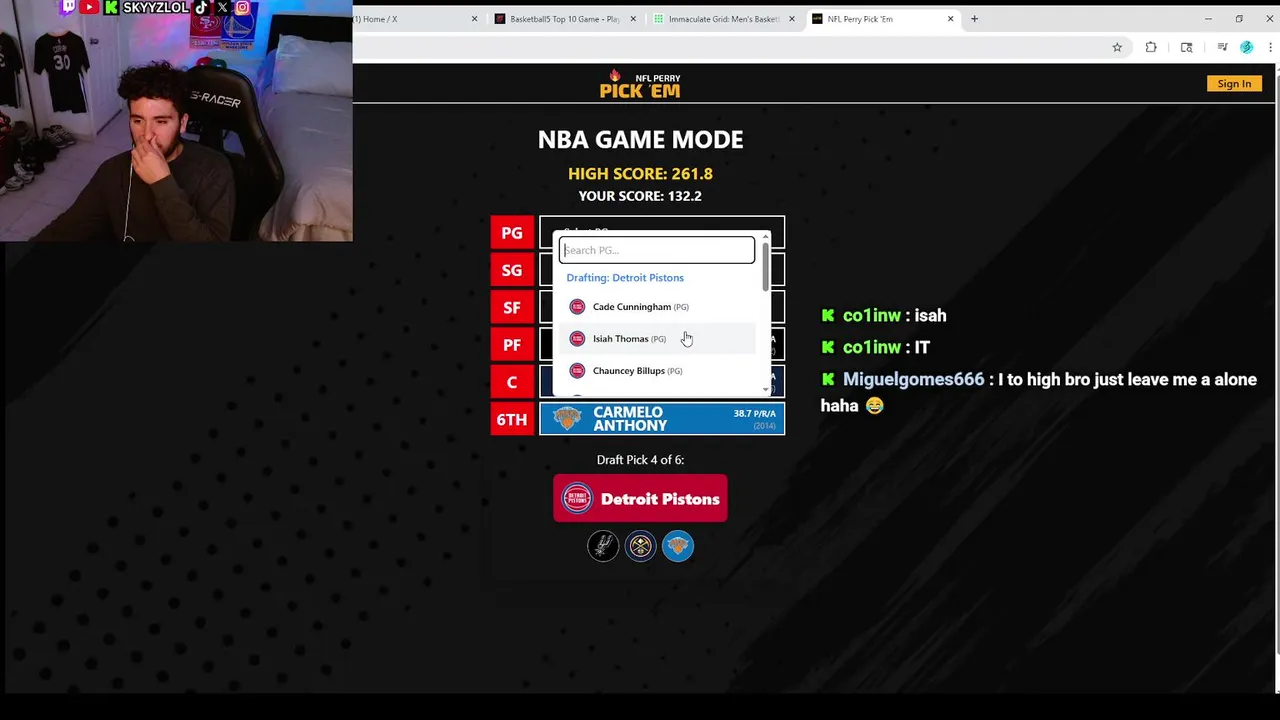Image resolution: width=1280 pixels, height=720 pixels.
Task: Click the Knicks logo in Carmelo Anthony slot
Action: click(567, 418)
